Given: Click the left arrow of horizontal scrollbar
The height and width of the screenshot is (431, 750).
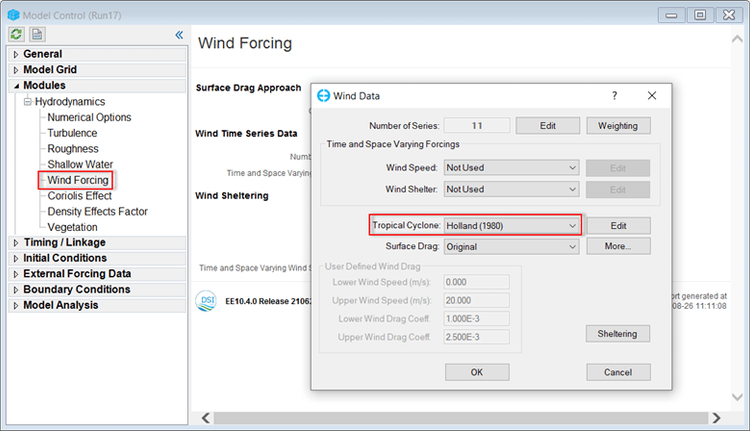Looking at the screenshot, I should coord(206,418).
